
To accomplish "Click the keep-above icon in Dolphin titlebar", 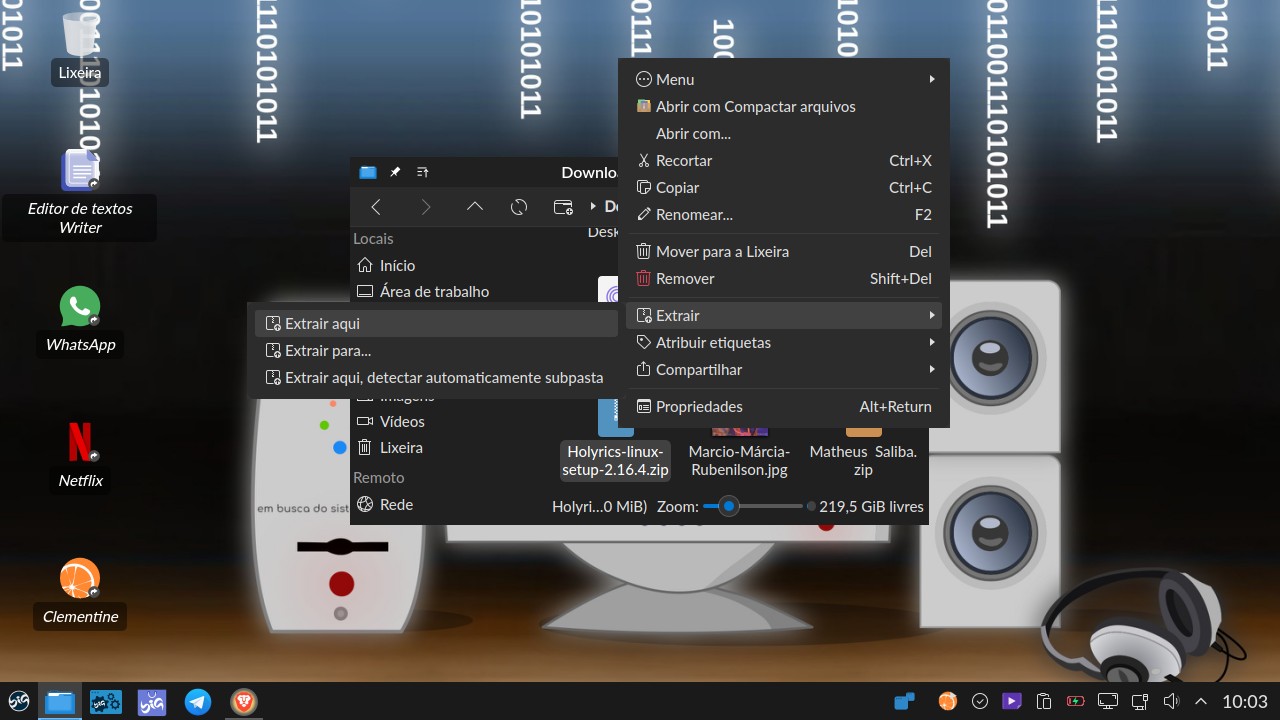I will pyautogui.click(x=422, y=172).
